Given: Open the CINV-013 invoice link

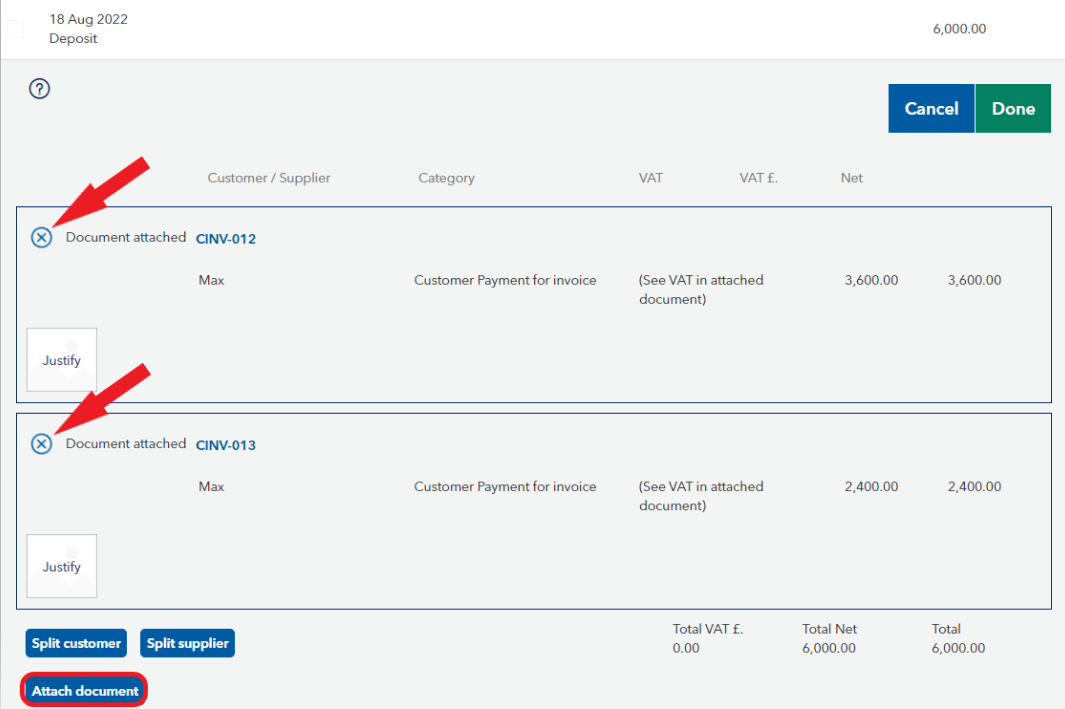Looking at the screenshot, I should [226, 445].
